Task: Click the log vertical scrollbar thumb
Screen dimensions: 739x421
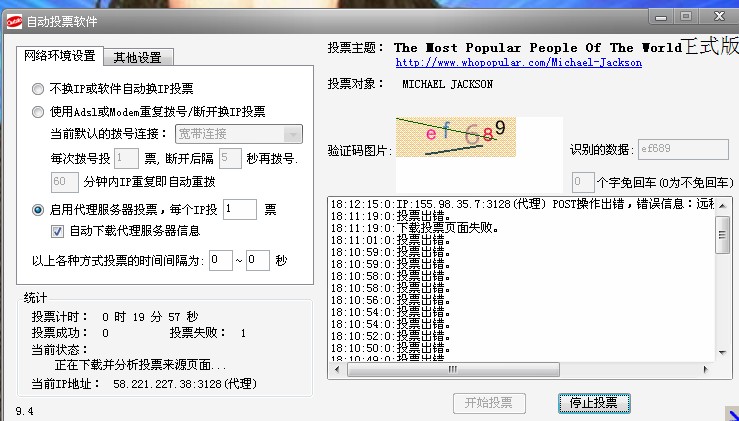Action: (723, 235)
